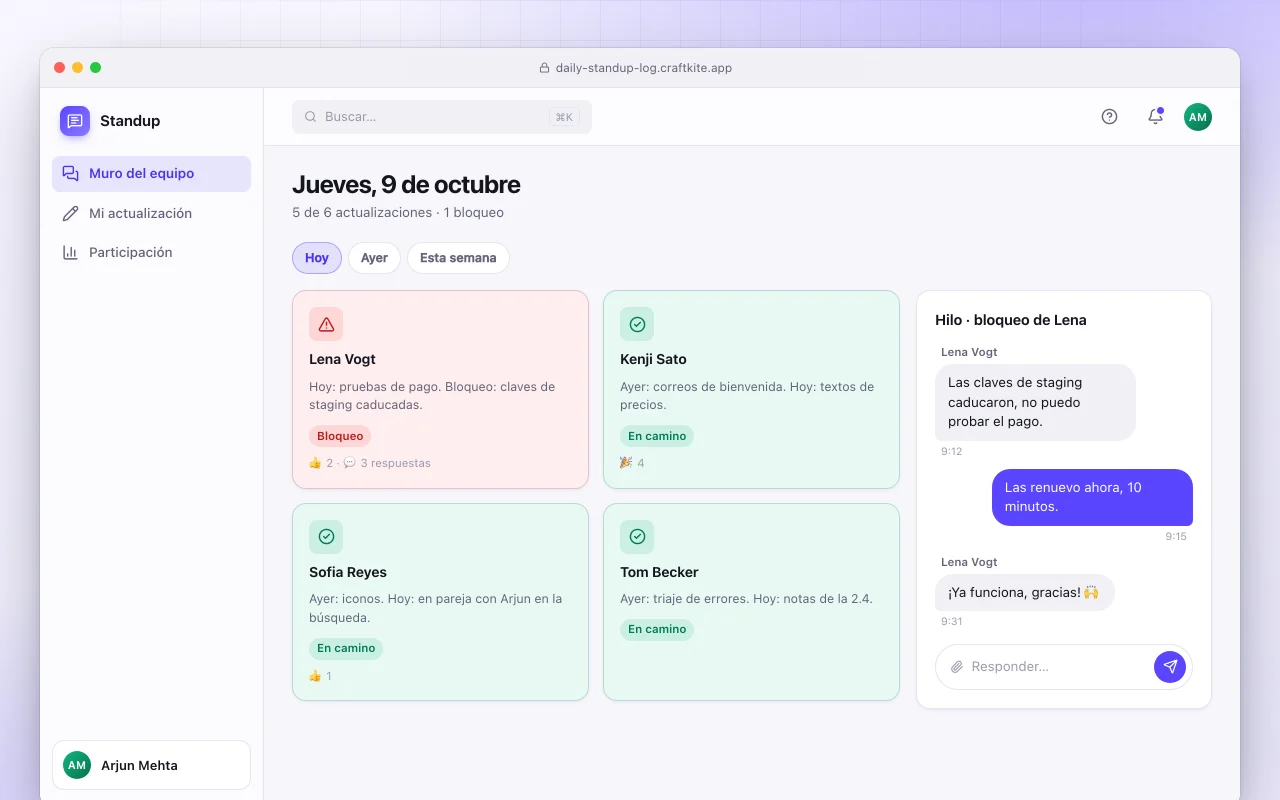Screen dimensions: 1280x800
Task: Open the help question mark icon
Action: (x=1109, y=117)
